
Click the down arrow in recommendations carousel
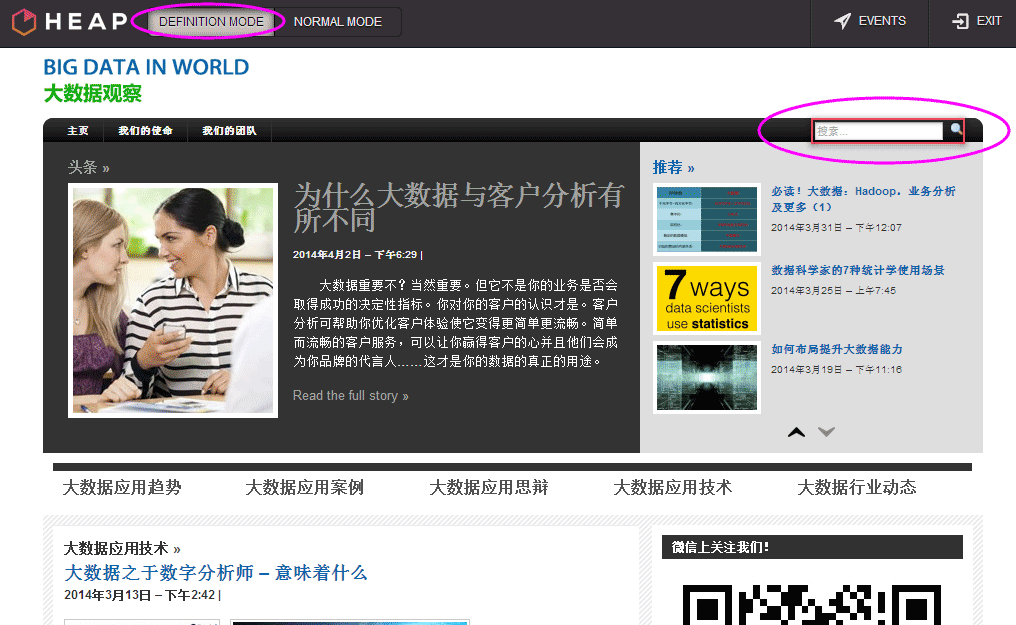pos(826,432)
